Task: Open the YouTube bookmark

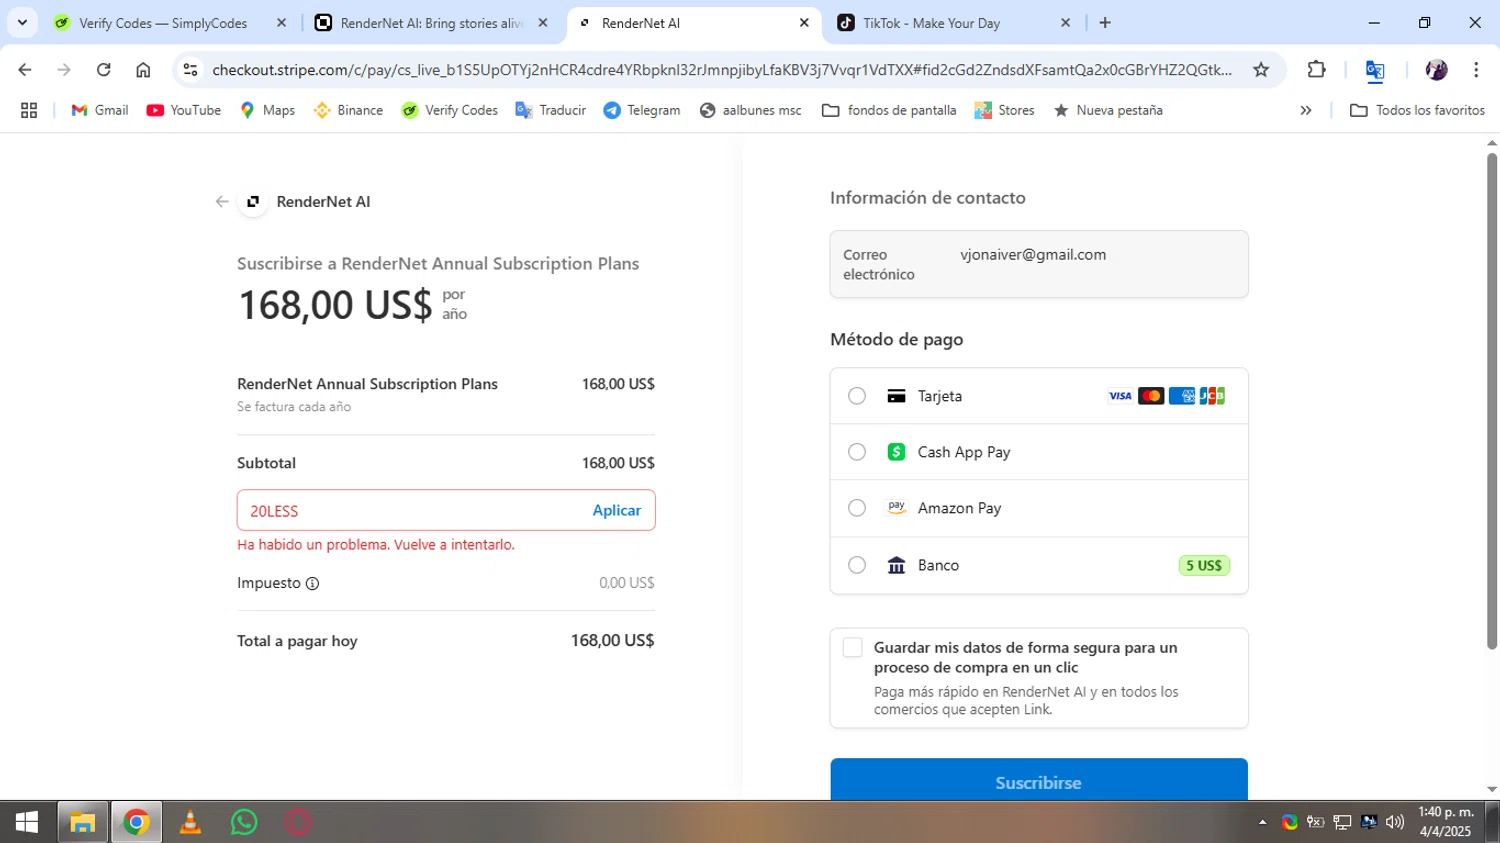Action: coord(184,110)
